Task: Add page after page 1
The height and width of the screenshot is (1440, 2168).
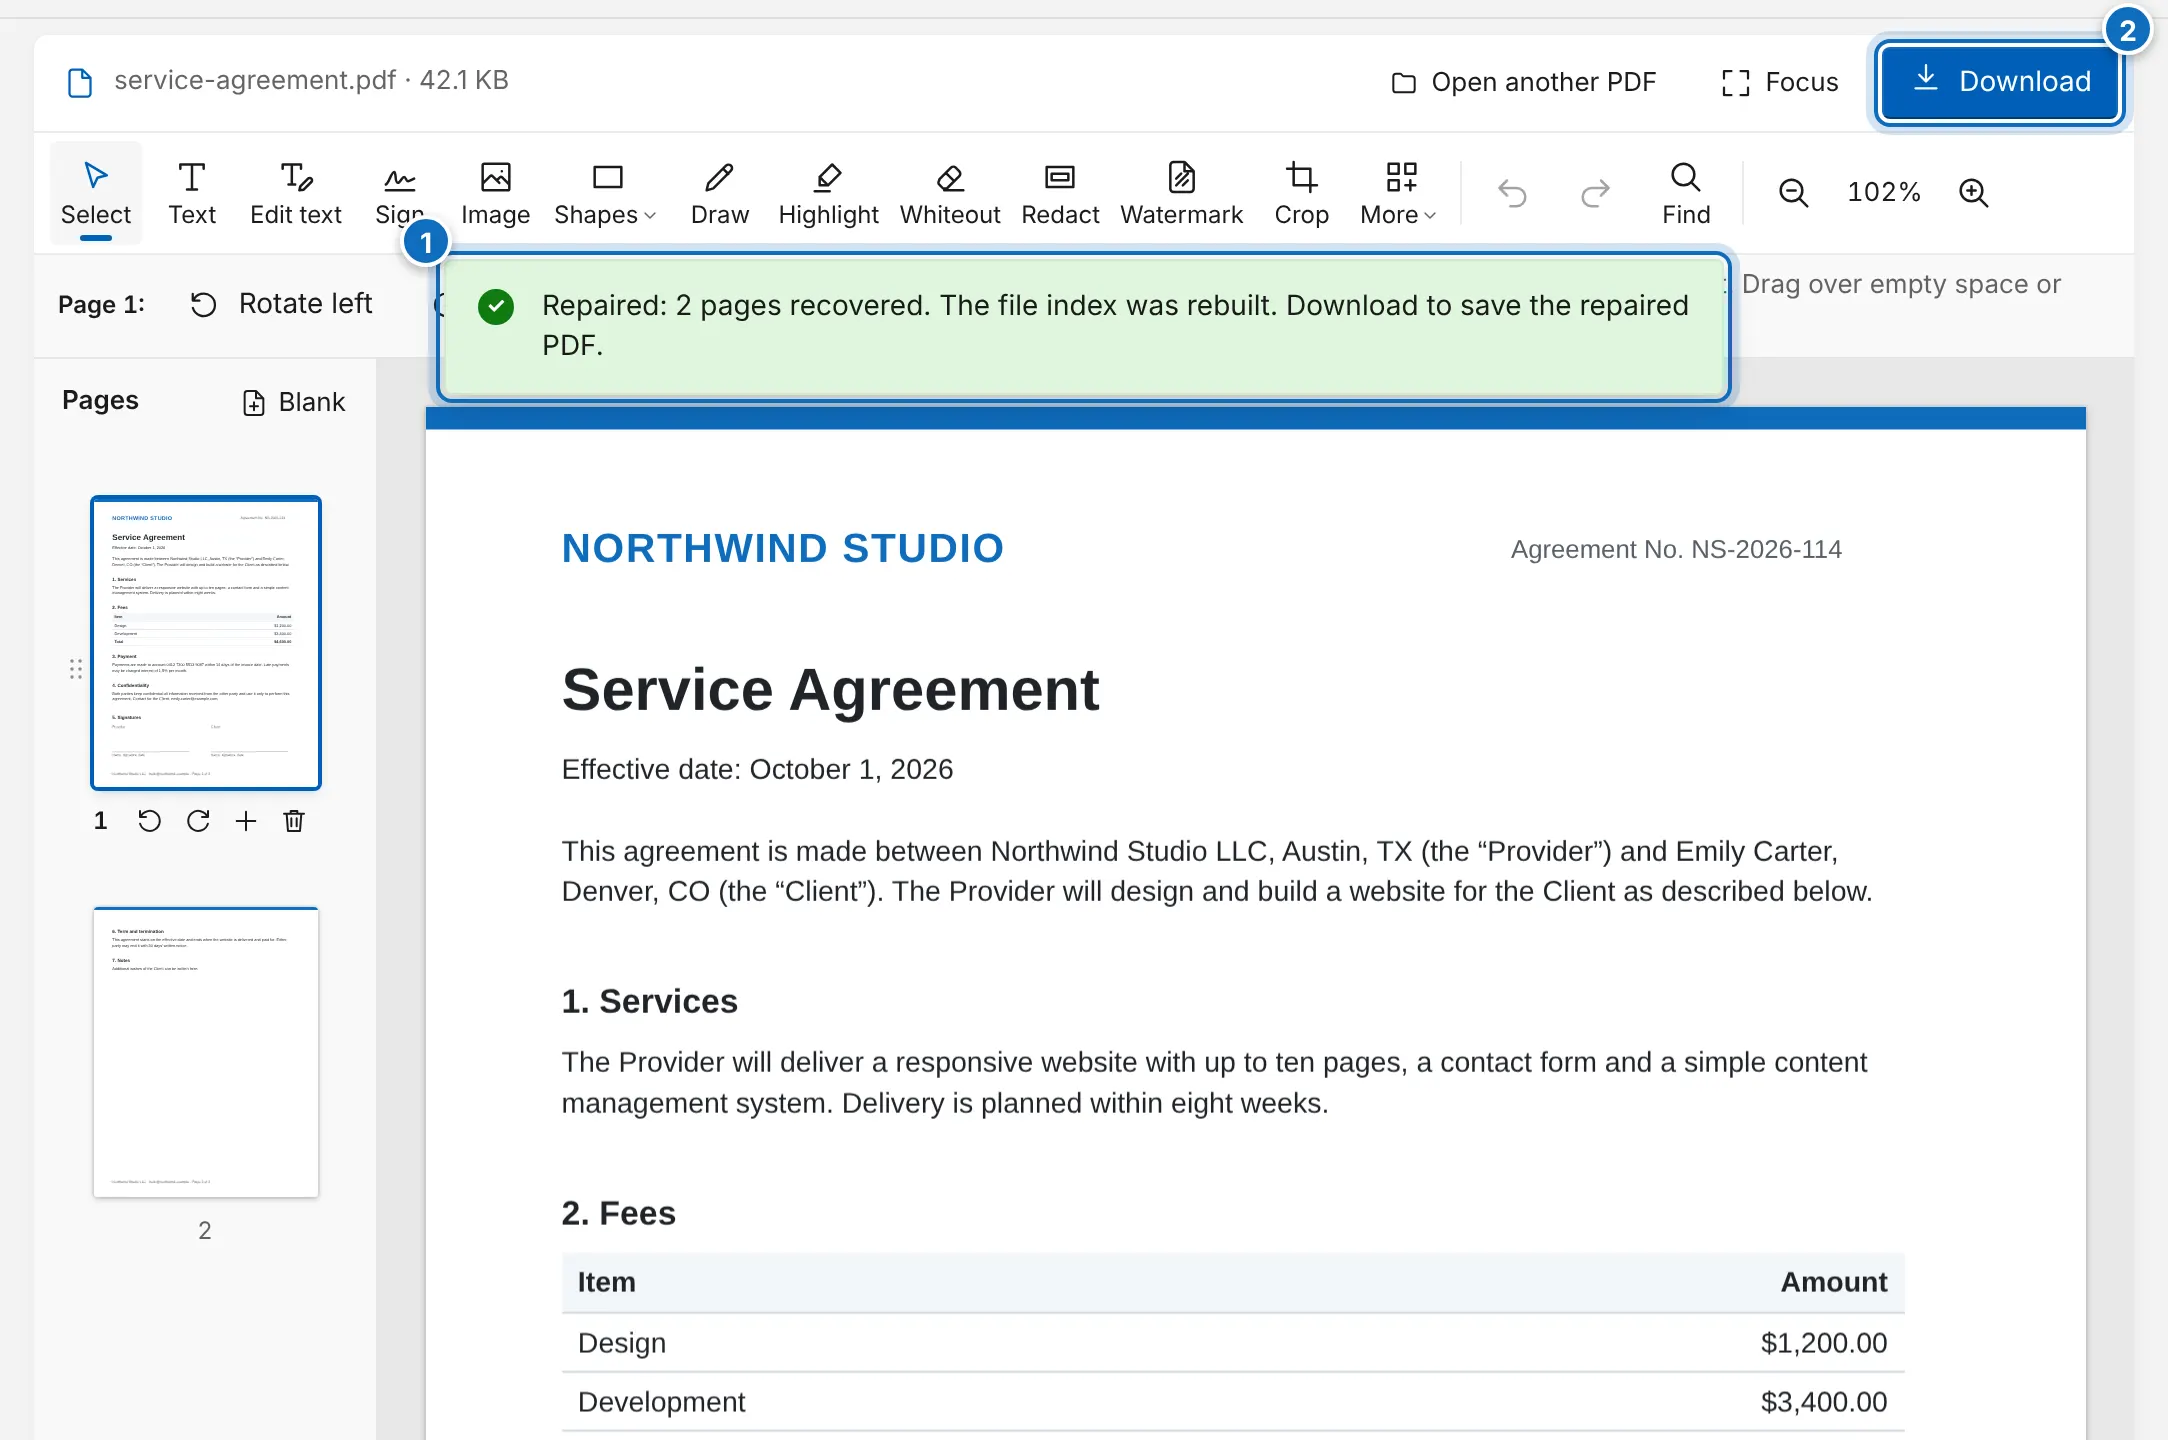Action: tap(246, 821)
